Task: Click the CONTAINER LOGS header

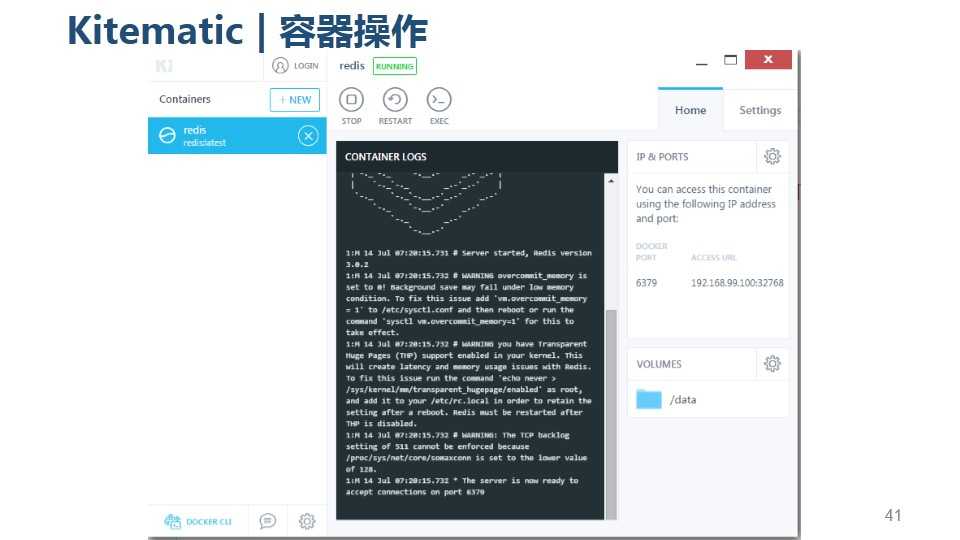Action: (x=386, y=157)
